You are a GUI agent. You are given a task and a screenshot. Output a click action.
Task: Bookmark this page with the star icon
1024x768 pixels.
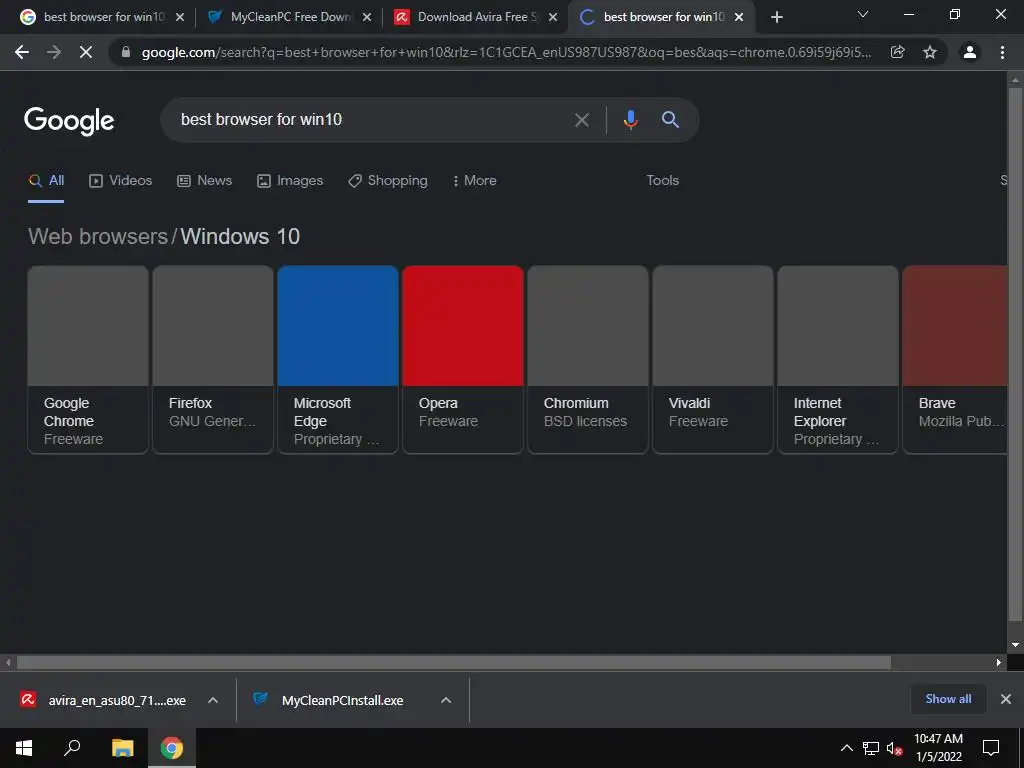930,52
